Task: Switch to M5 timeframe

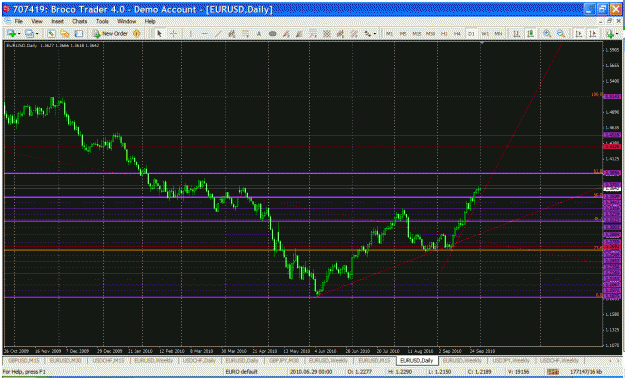Action: point(403,34)
